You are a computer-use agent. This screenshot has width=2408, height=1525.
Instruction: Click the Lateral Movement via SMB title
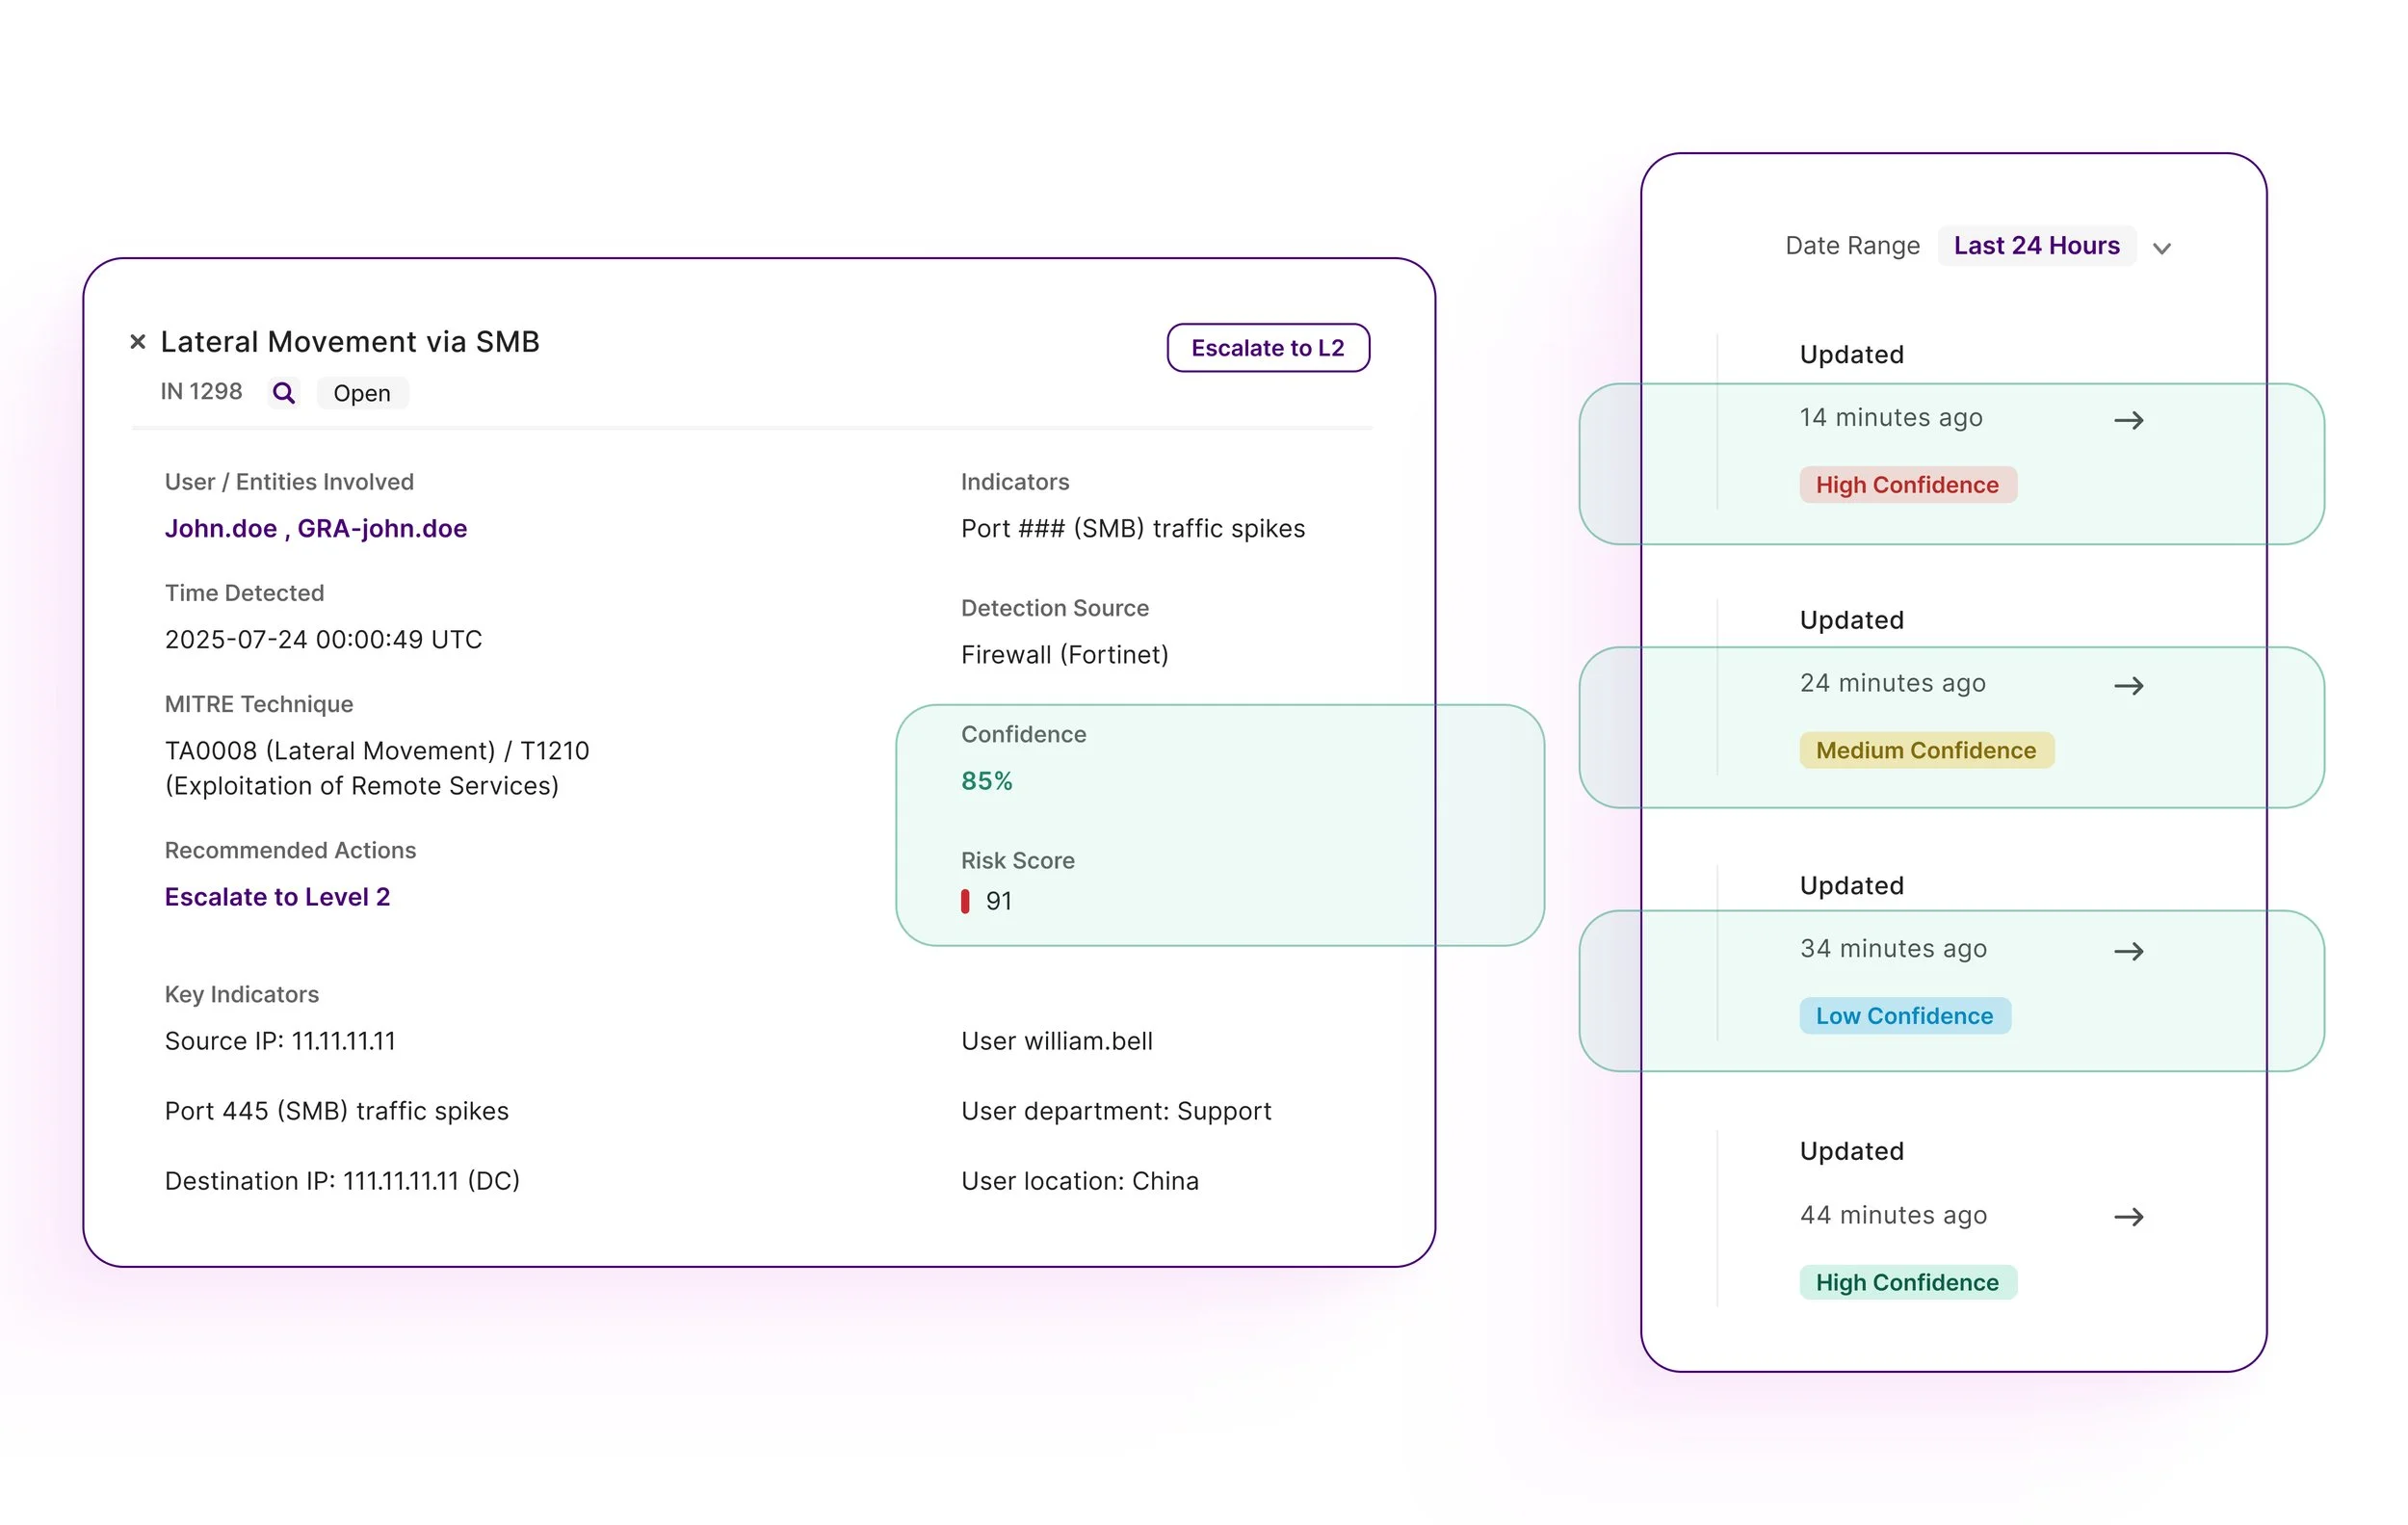point(350,342)
